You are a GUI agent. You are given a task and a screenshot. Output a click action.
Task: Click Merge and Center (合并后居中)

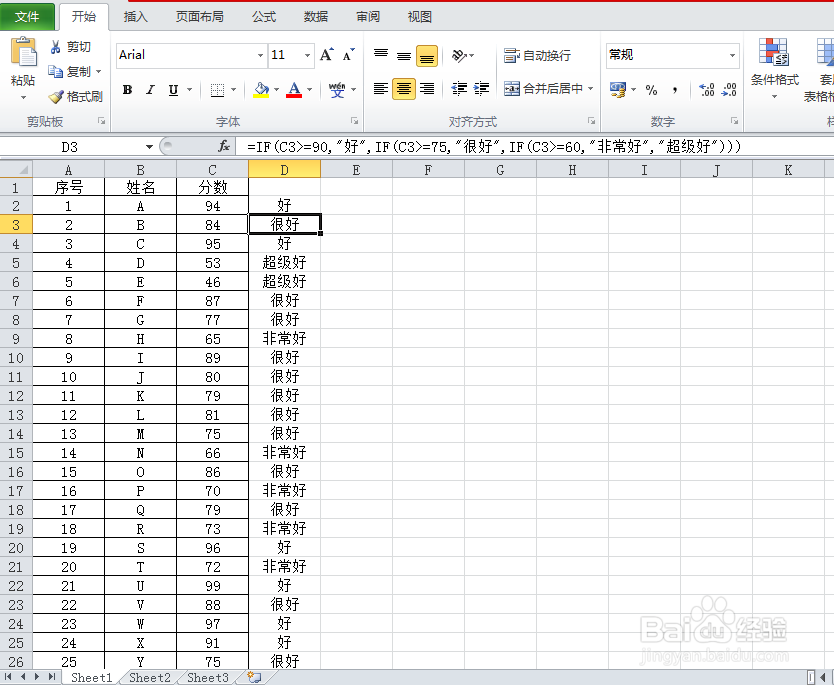543,89
